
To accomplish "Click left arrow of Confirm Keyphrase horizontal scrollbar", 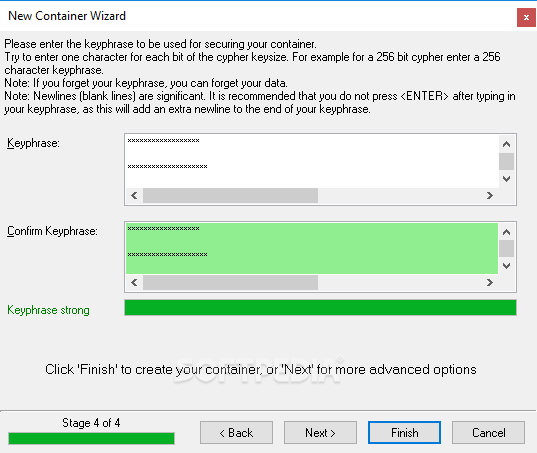I will 134,282.
